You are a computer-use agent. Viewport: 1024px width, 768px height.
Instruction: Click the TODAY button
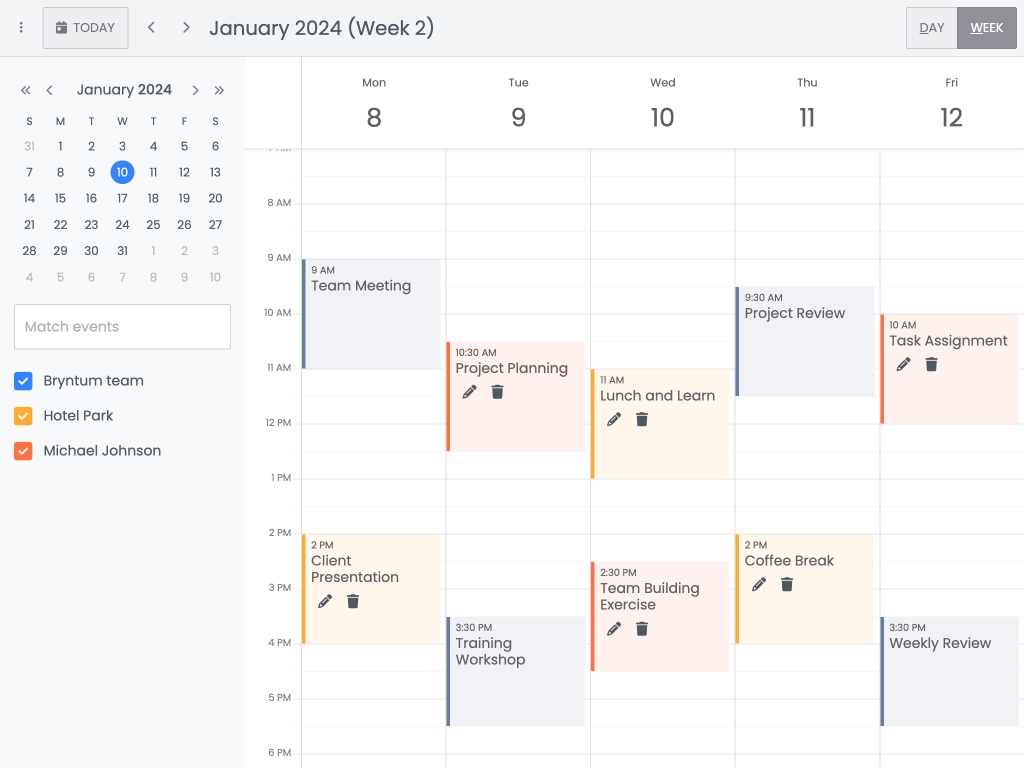tap(86, 27)
